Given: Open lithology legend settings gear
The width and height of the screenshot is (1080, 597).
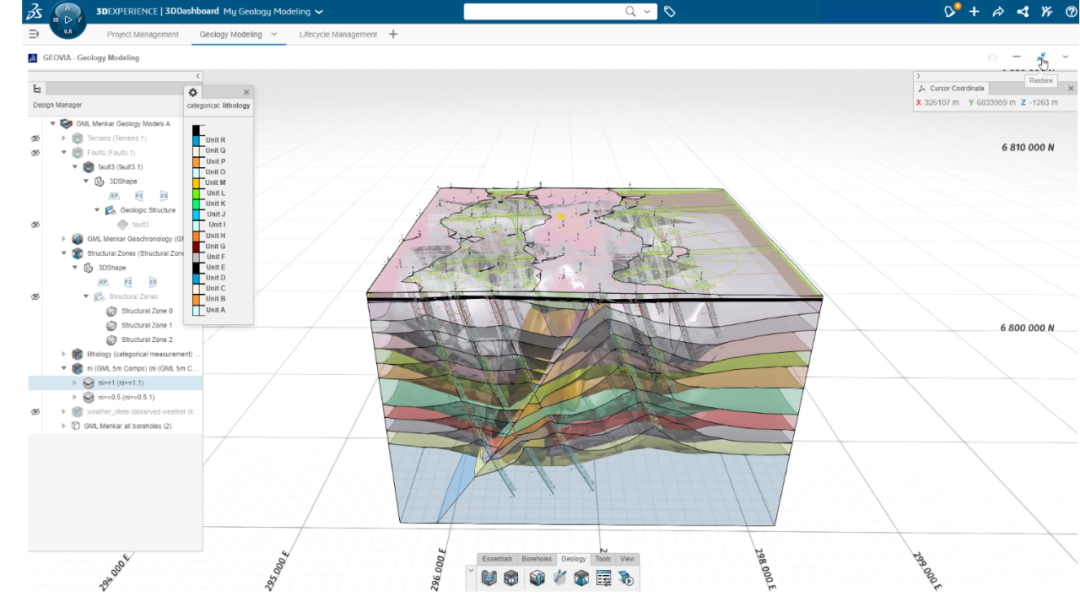Looking at the screenshot, I should (193, 92).
